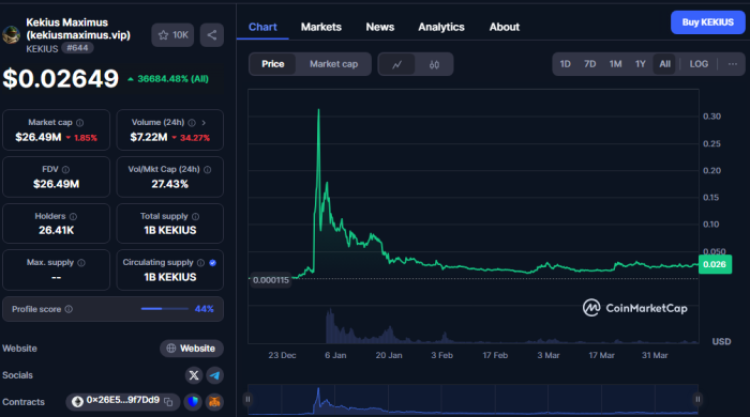
Task: Click the $0.02649 price text
Action: pyautogui.click(x=61, y=79)
